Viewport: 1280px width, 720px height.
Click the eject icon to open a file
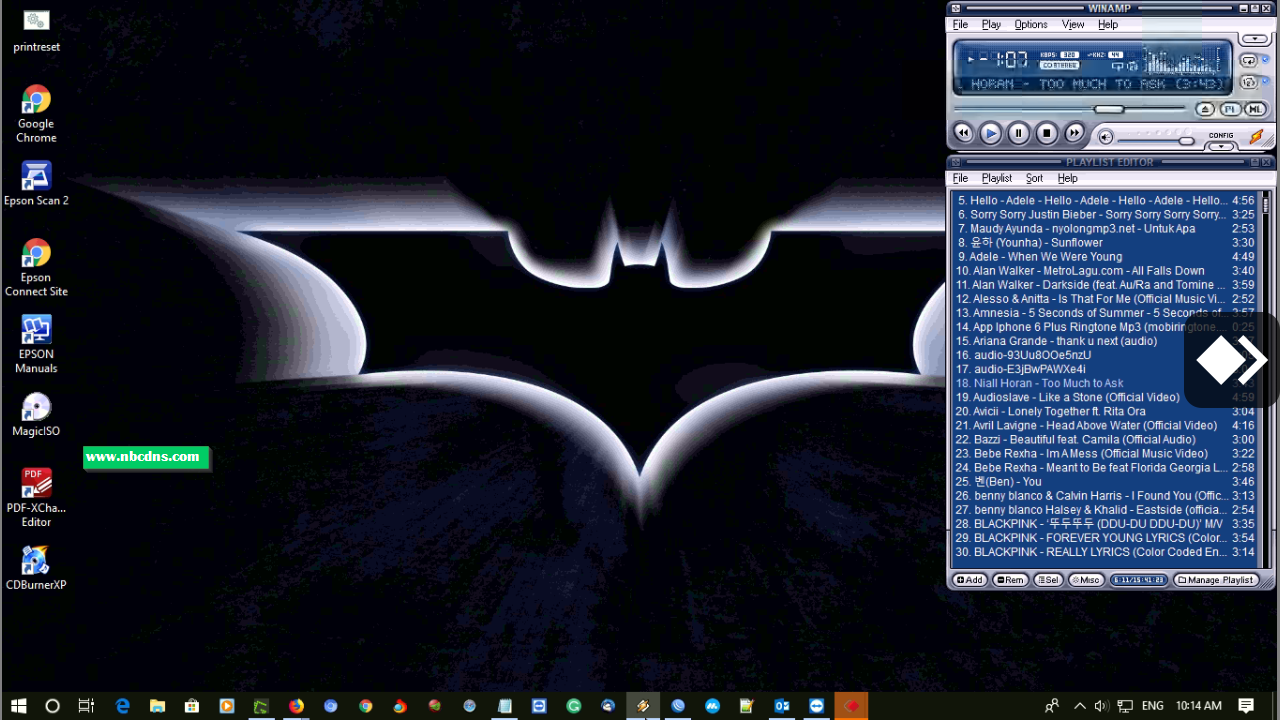(x=1204, y=109)
